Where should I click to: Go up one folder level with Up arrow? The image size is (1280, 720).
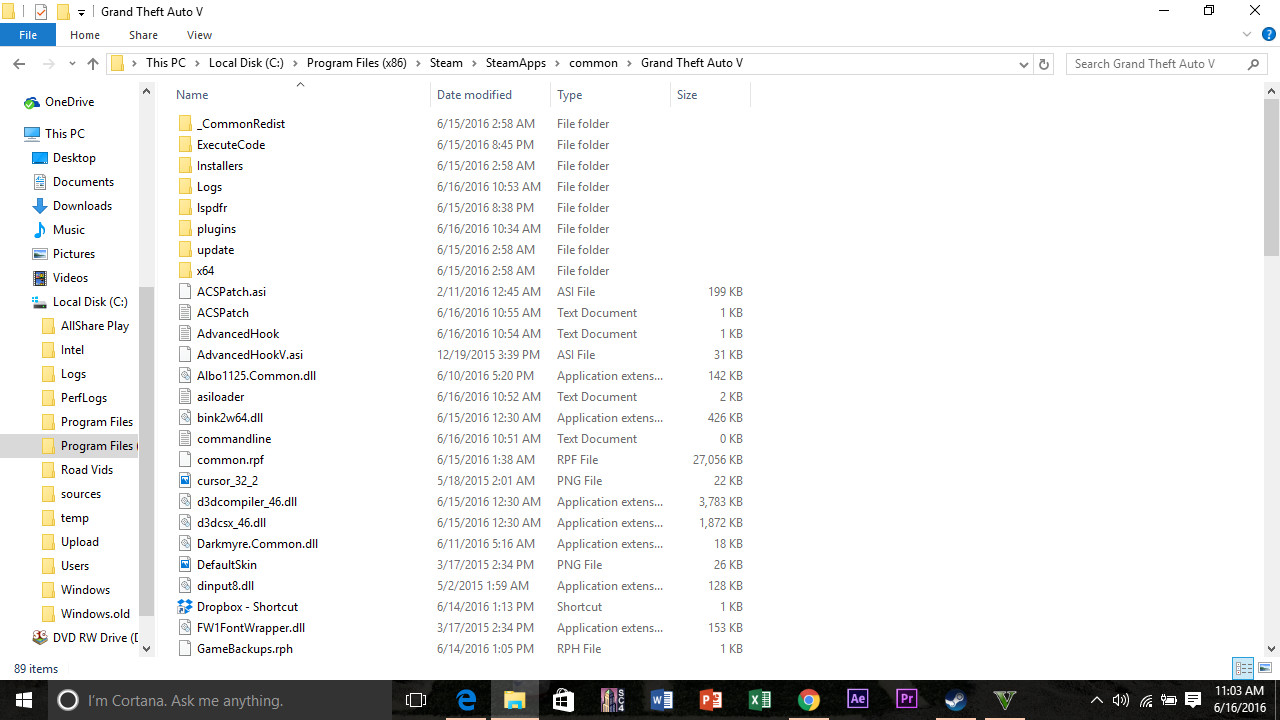(93, 63)
